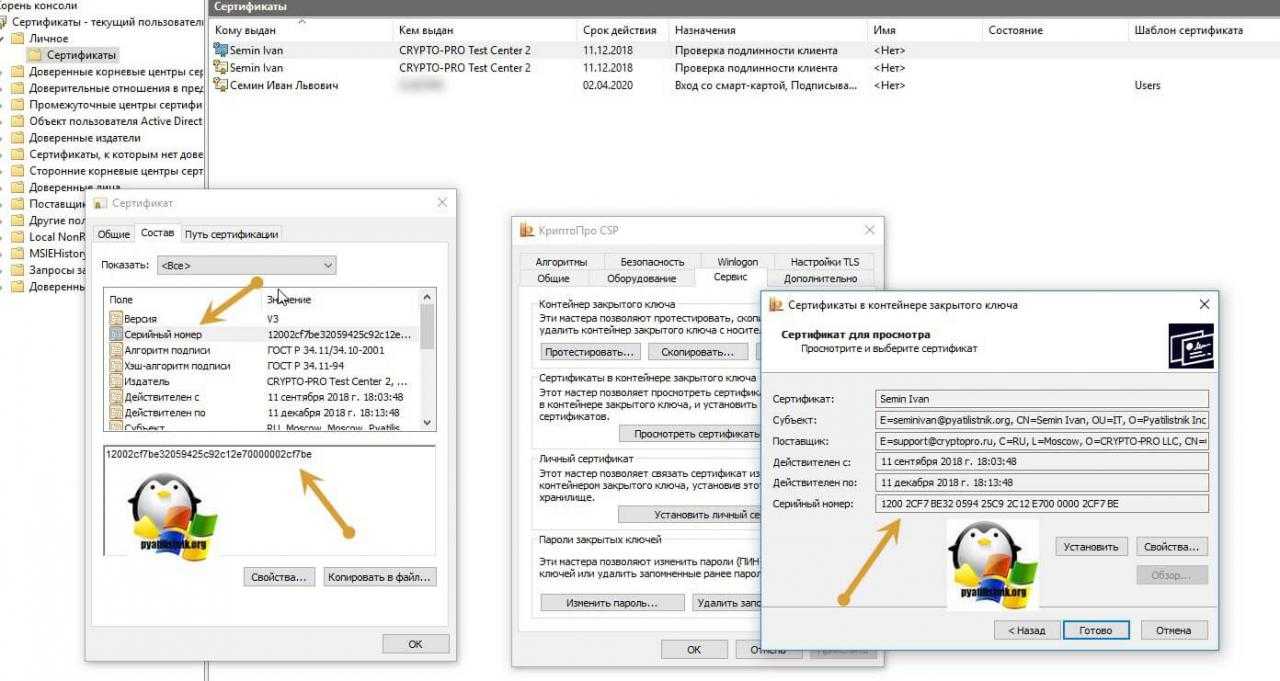This screenshot has height=681, width=1280.
Task: Close the Сертификат dialog window
Action: (x=442, y=203)
